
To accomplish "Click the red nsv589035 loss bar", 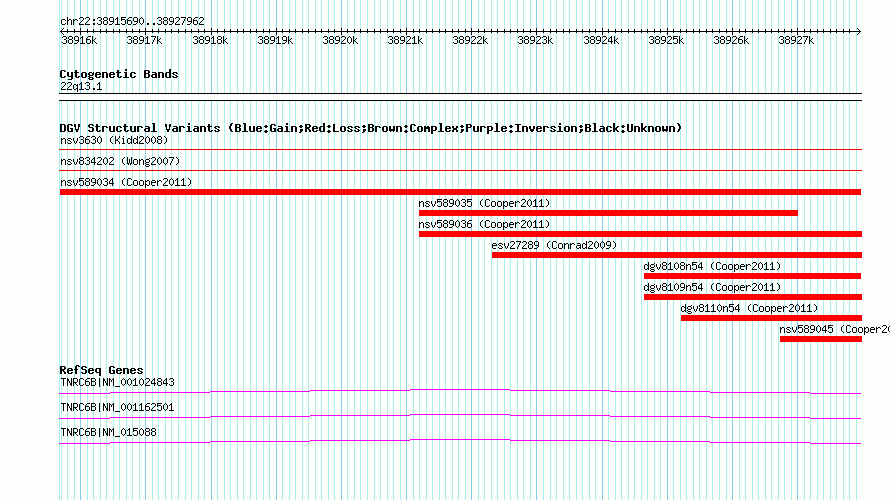I will pos(608,213).
